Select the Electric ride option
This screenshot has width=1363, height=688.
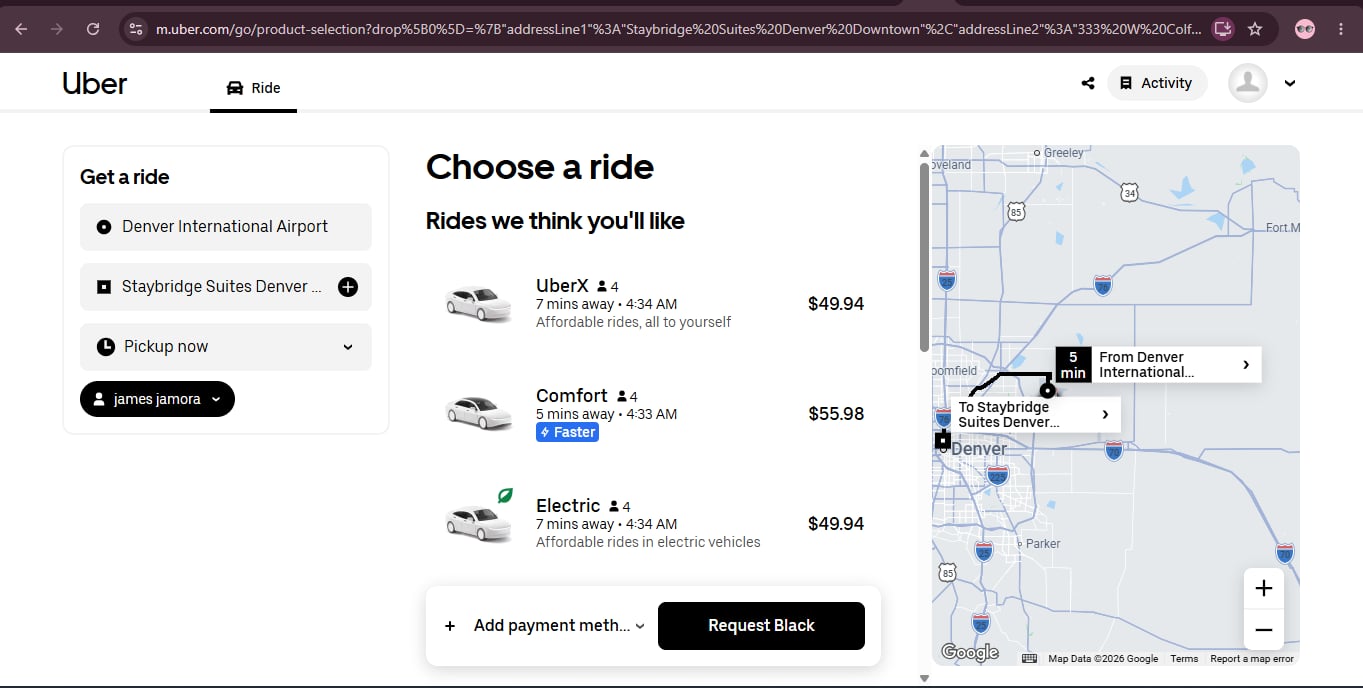(x=653, y=524)
